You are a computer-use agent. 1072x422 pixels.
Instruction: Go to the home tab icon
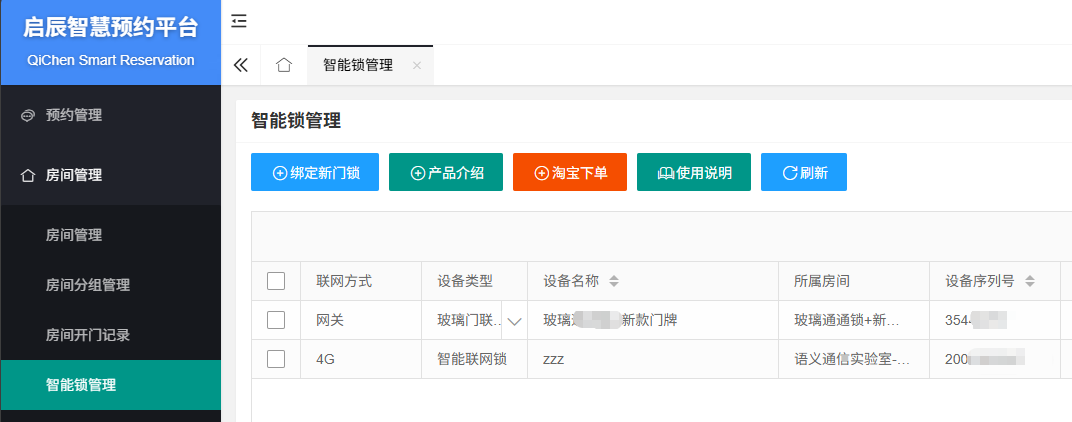click(x=284, y=65)
